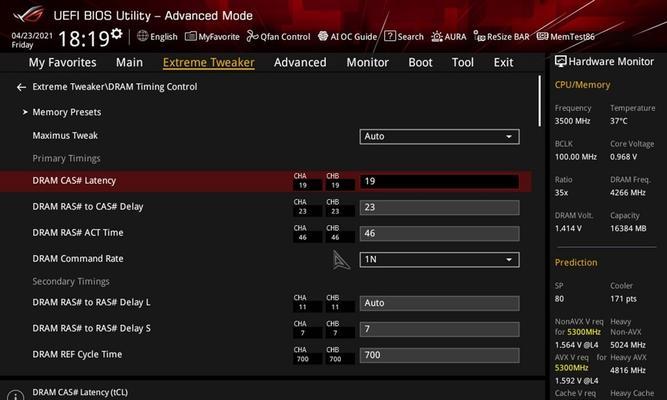This screenshot has width=667, height=400.
Task: Select the Maximus Tweak label
Action: coord(65,135)
